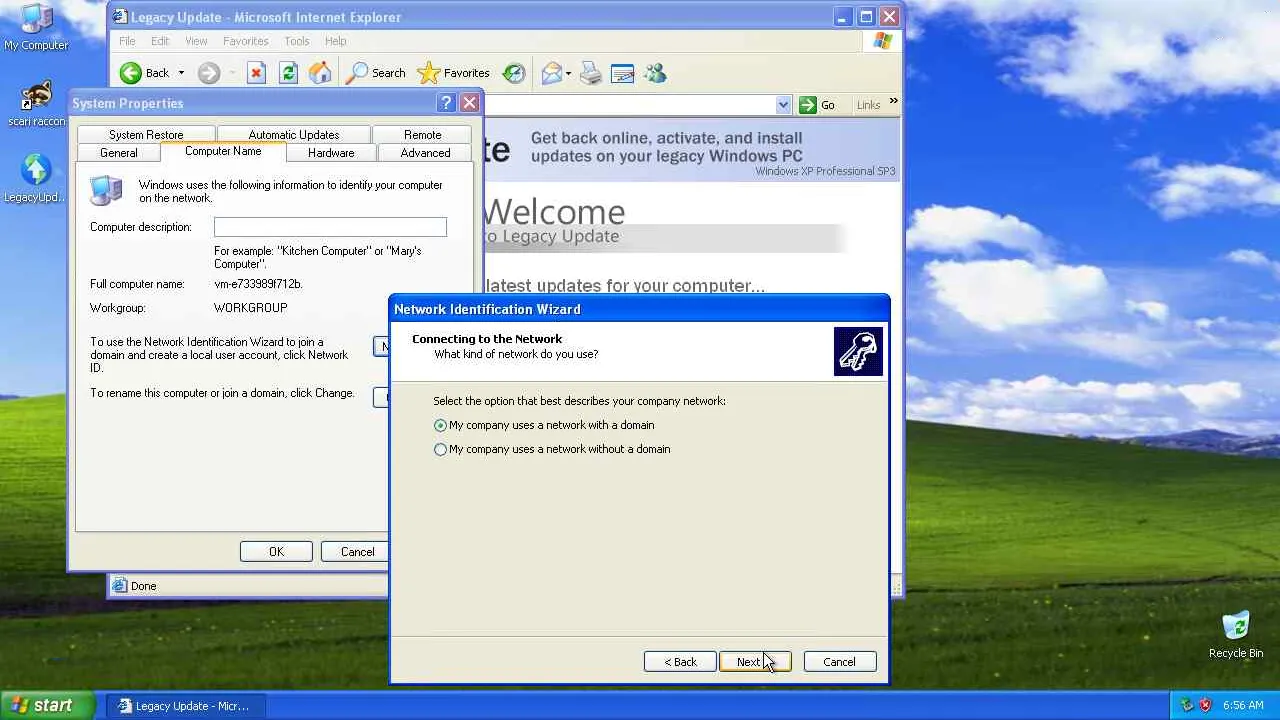Click the green Go arrow beside address bar
The height and width of the screenshot is (720, 1280).
click(808, 105)
